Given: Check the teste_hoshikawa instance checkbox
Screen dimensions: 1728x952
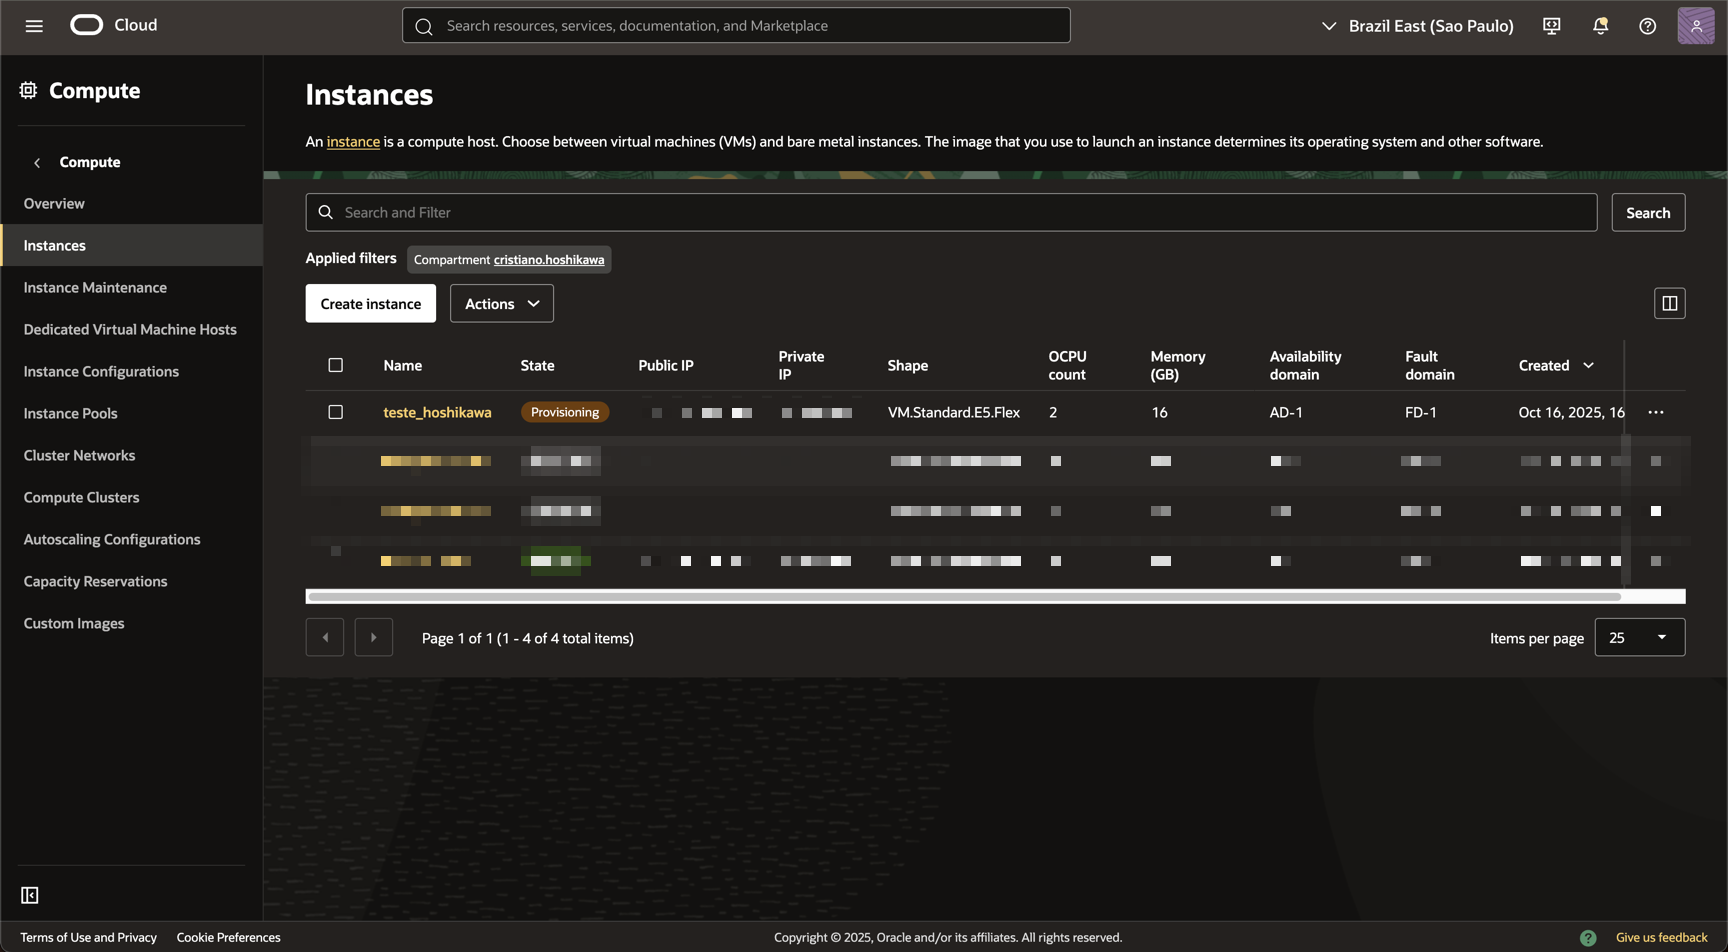Looking at the screenshot, I should (336, 412).
